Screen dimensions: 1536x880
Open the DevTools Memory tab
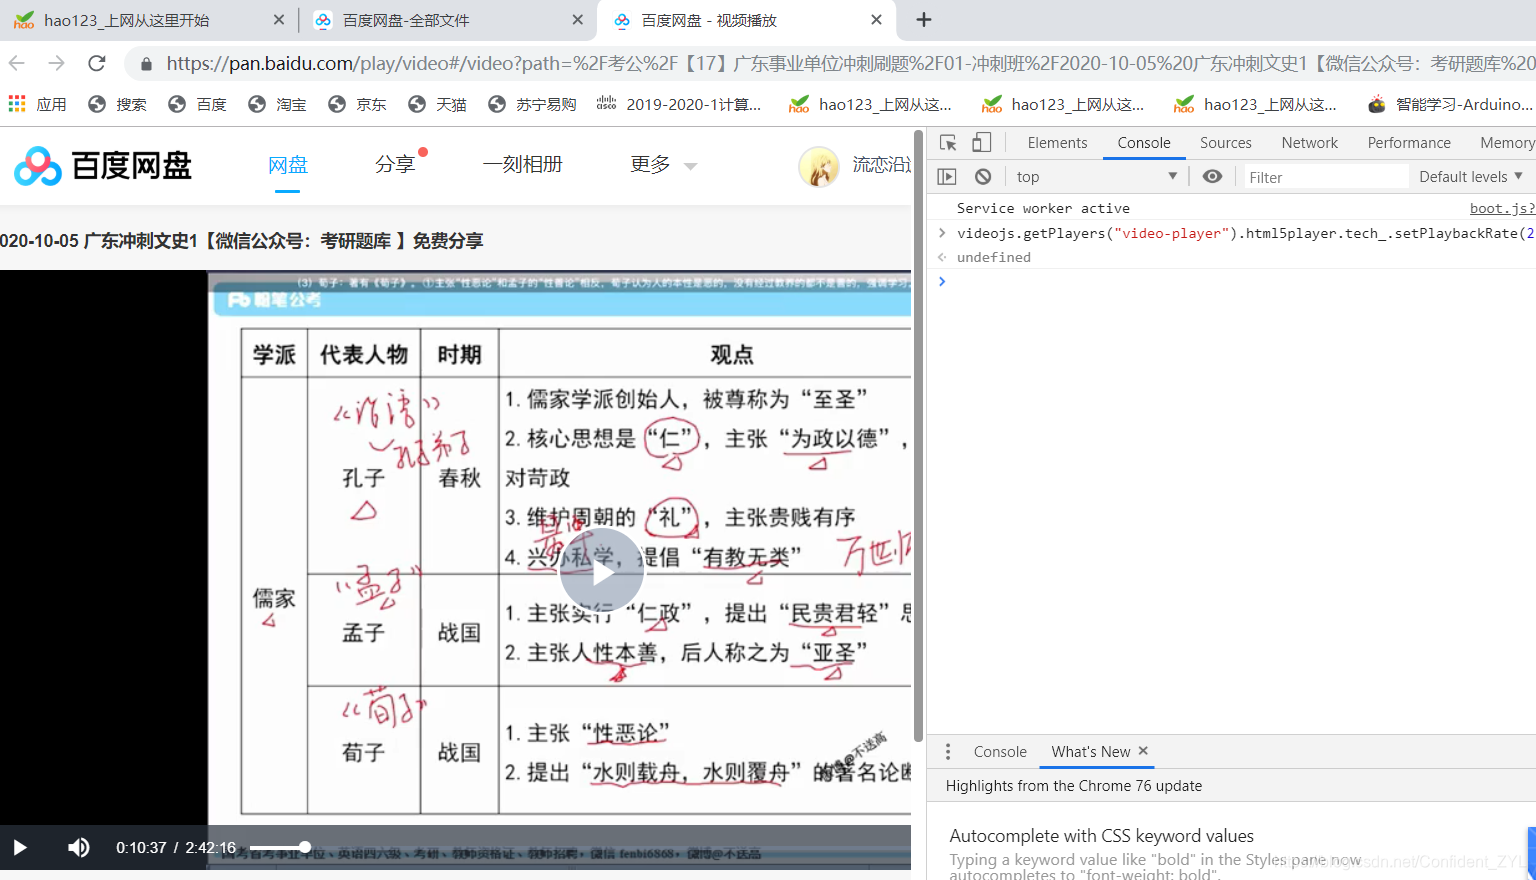[x=1507, y=143]
